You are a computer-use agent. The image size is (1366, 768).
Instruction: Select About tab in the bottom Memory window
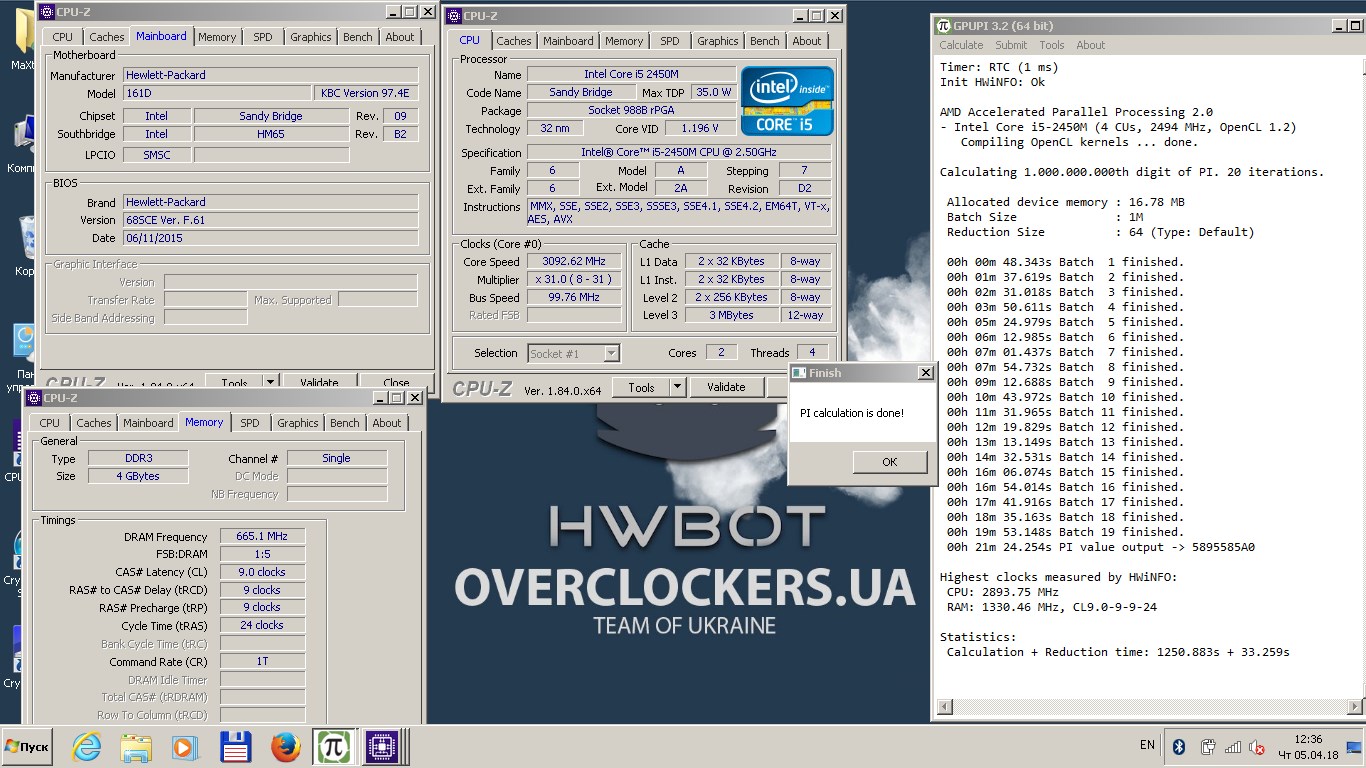(387, 423)
